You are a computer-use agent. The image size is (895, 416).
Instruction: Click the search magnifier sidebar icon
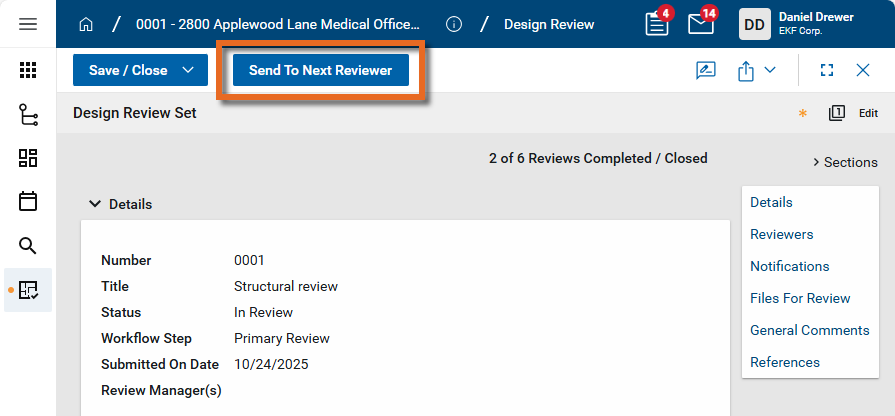(28, 245)
